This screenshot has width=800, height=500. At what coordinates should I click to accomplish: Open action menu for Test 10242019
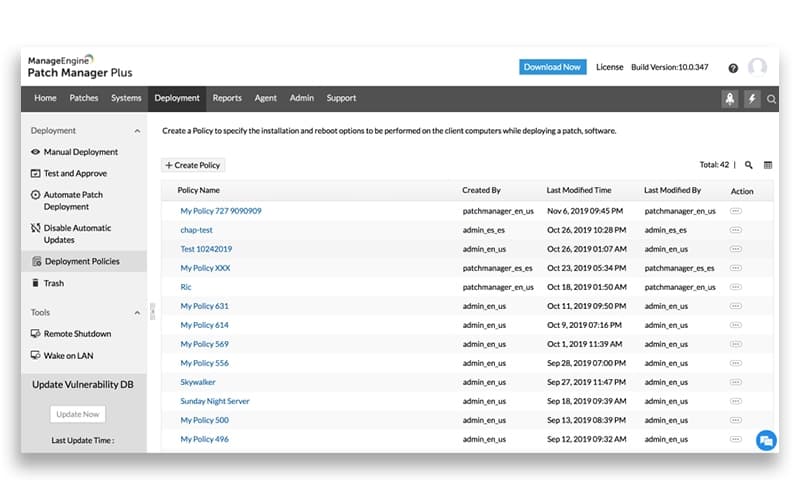pyautogui.click(x=735, y=249)
